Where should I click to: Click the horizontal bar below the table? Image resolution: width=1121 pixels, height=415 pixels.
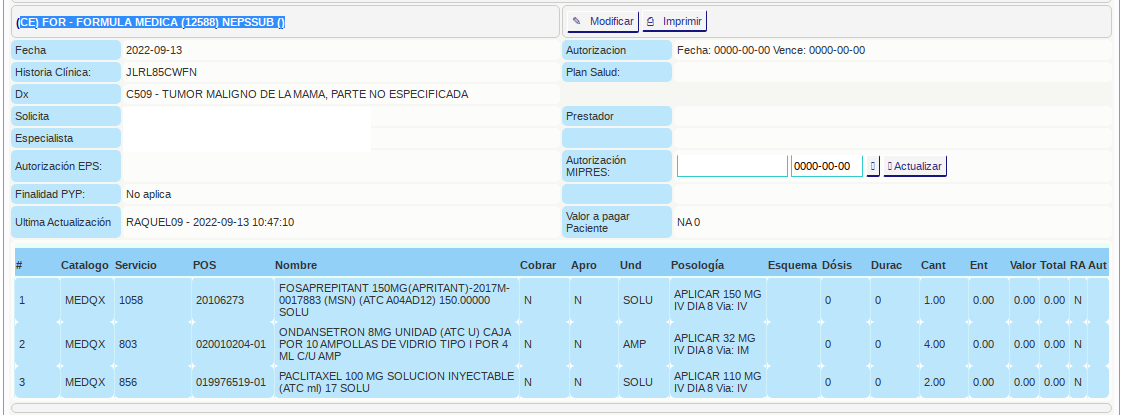click(560, 407)
